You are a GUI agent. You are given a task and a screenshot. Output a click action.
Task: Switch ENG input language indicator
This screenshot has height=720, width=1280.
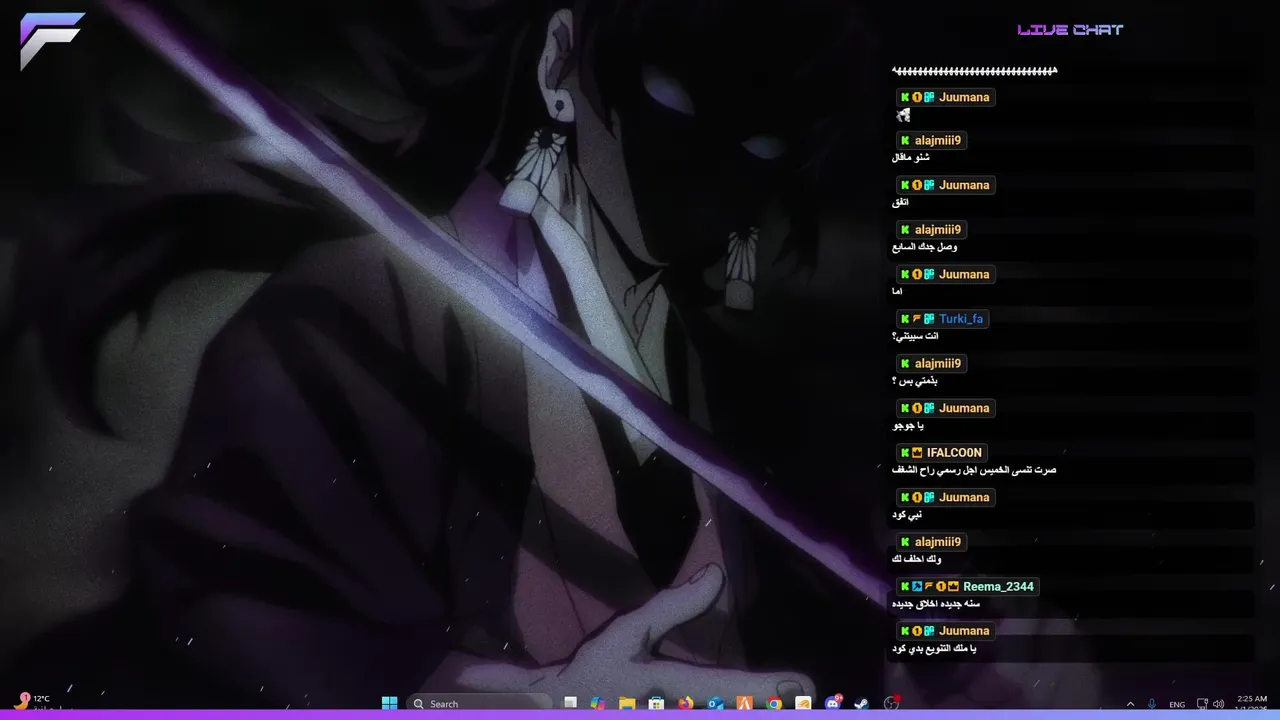coord(1177,704)
